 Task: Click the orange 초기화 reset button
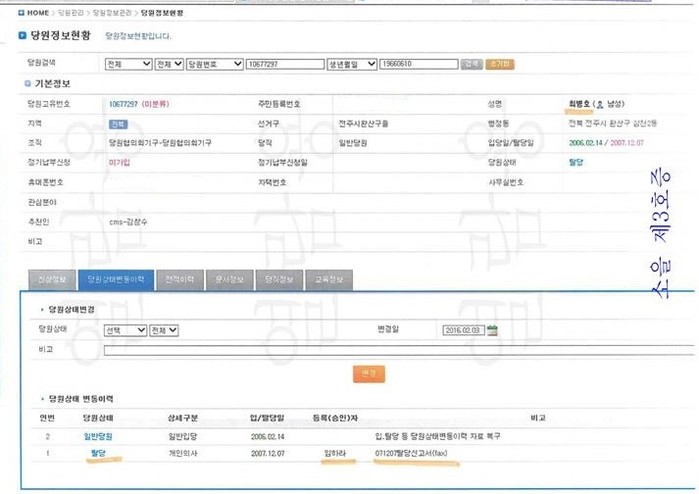(x=501, y=64)
